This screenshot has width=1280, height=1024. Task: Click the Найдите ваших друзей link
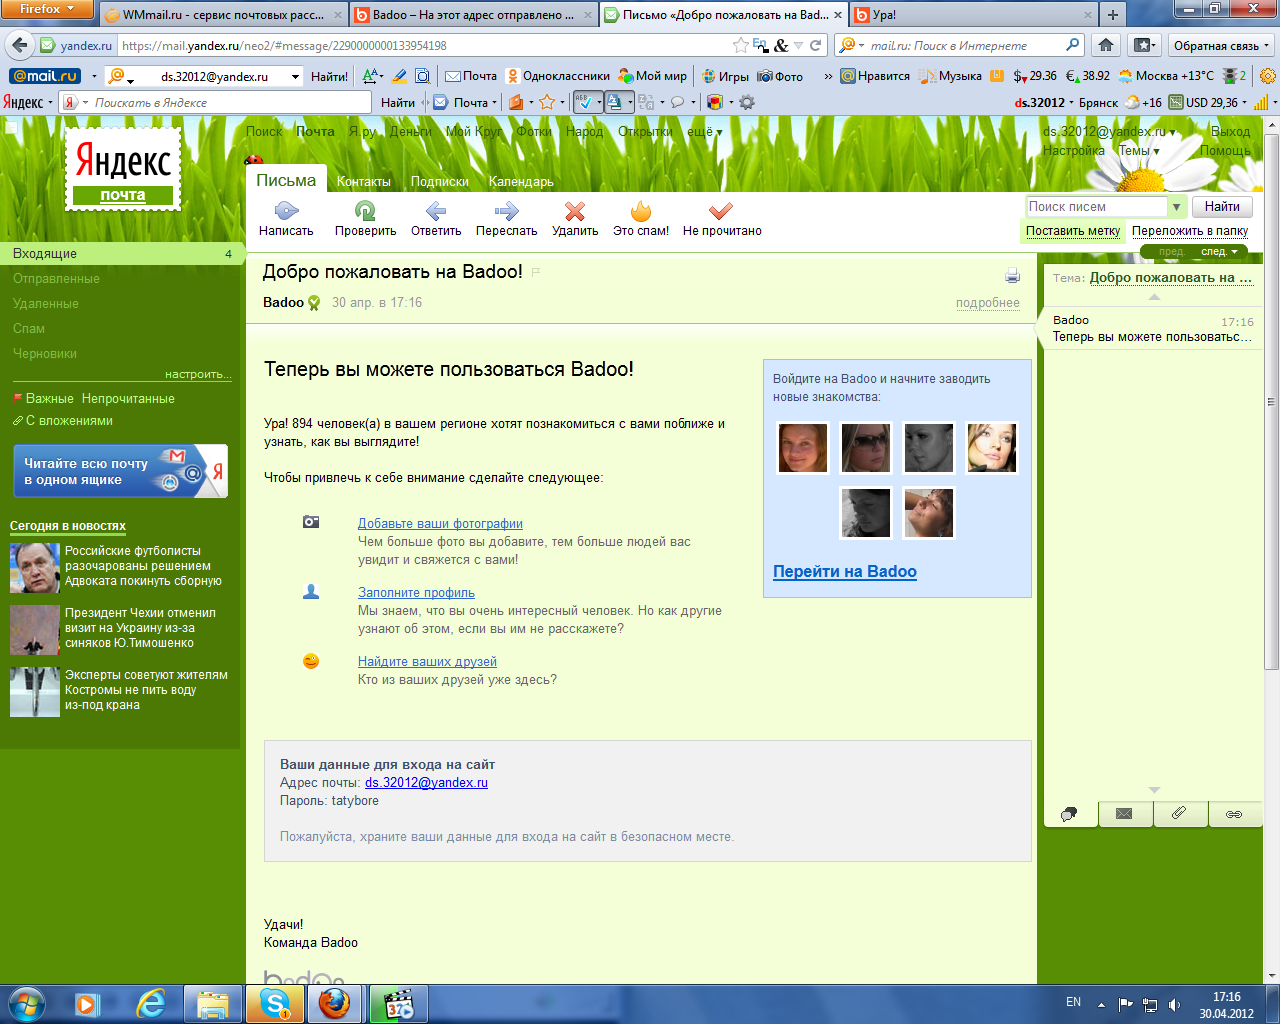point(427,662)
